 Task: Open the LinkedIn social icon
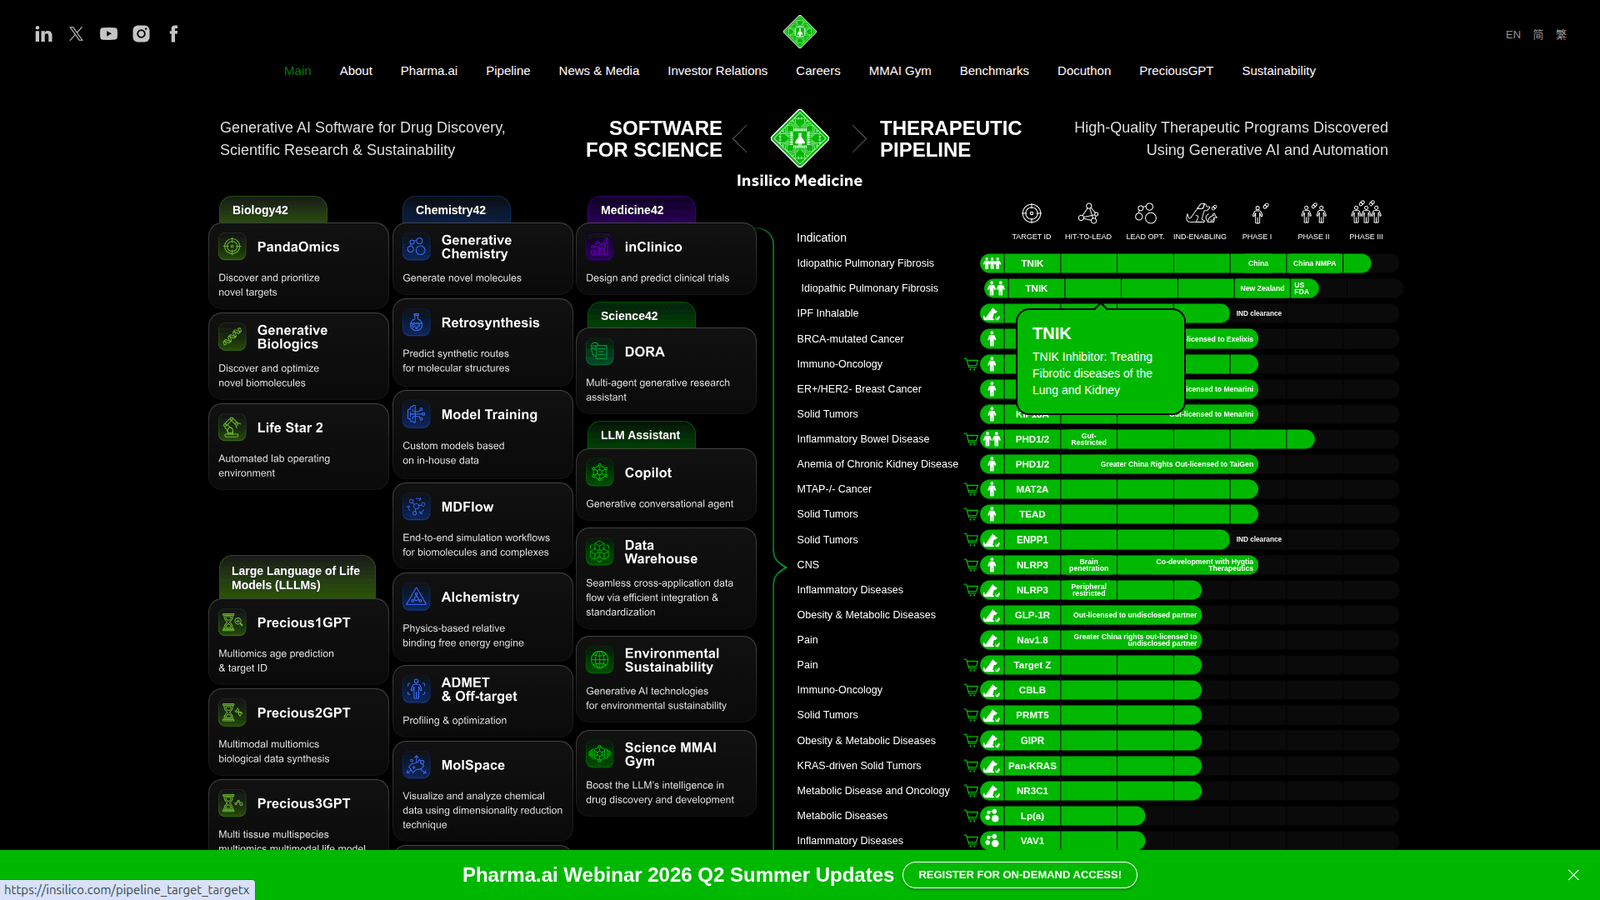point(44,34)
